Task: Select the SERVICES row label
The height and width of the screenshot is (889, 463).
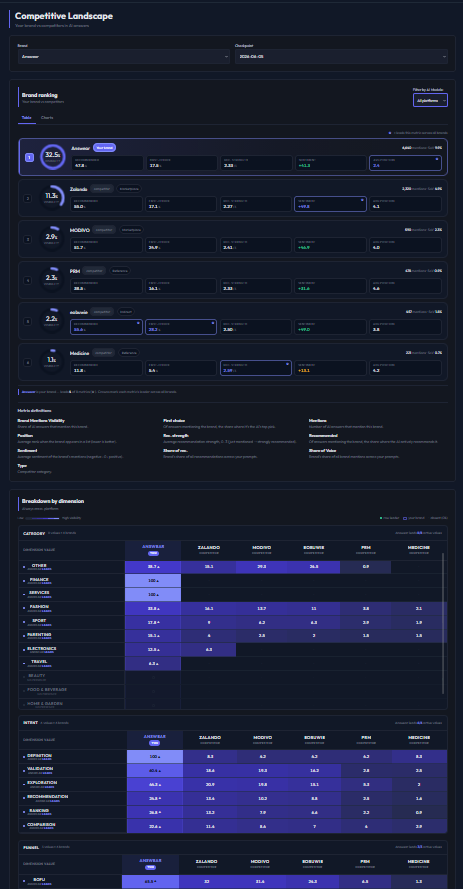Action: (40, 592)
